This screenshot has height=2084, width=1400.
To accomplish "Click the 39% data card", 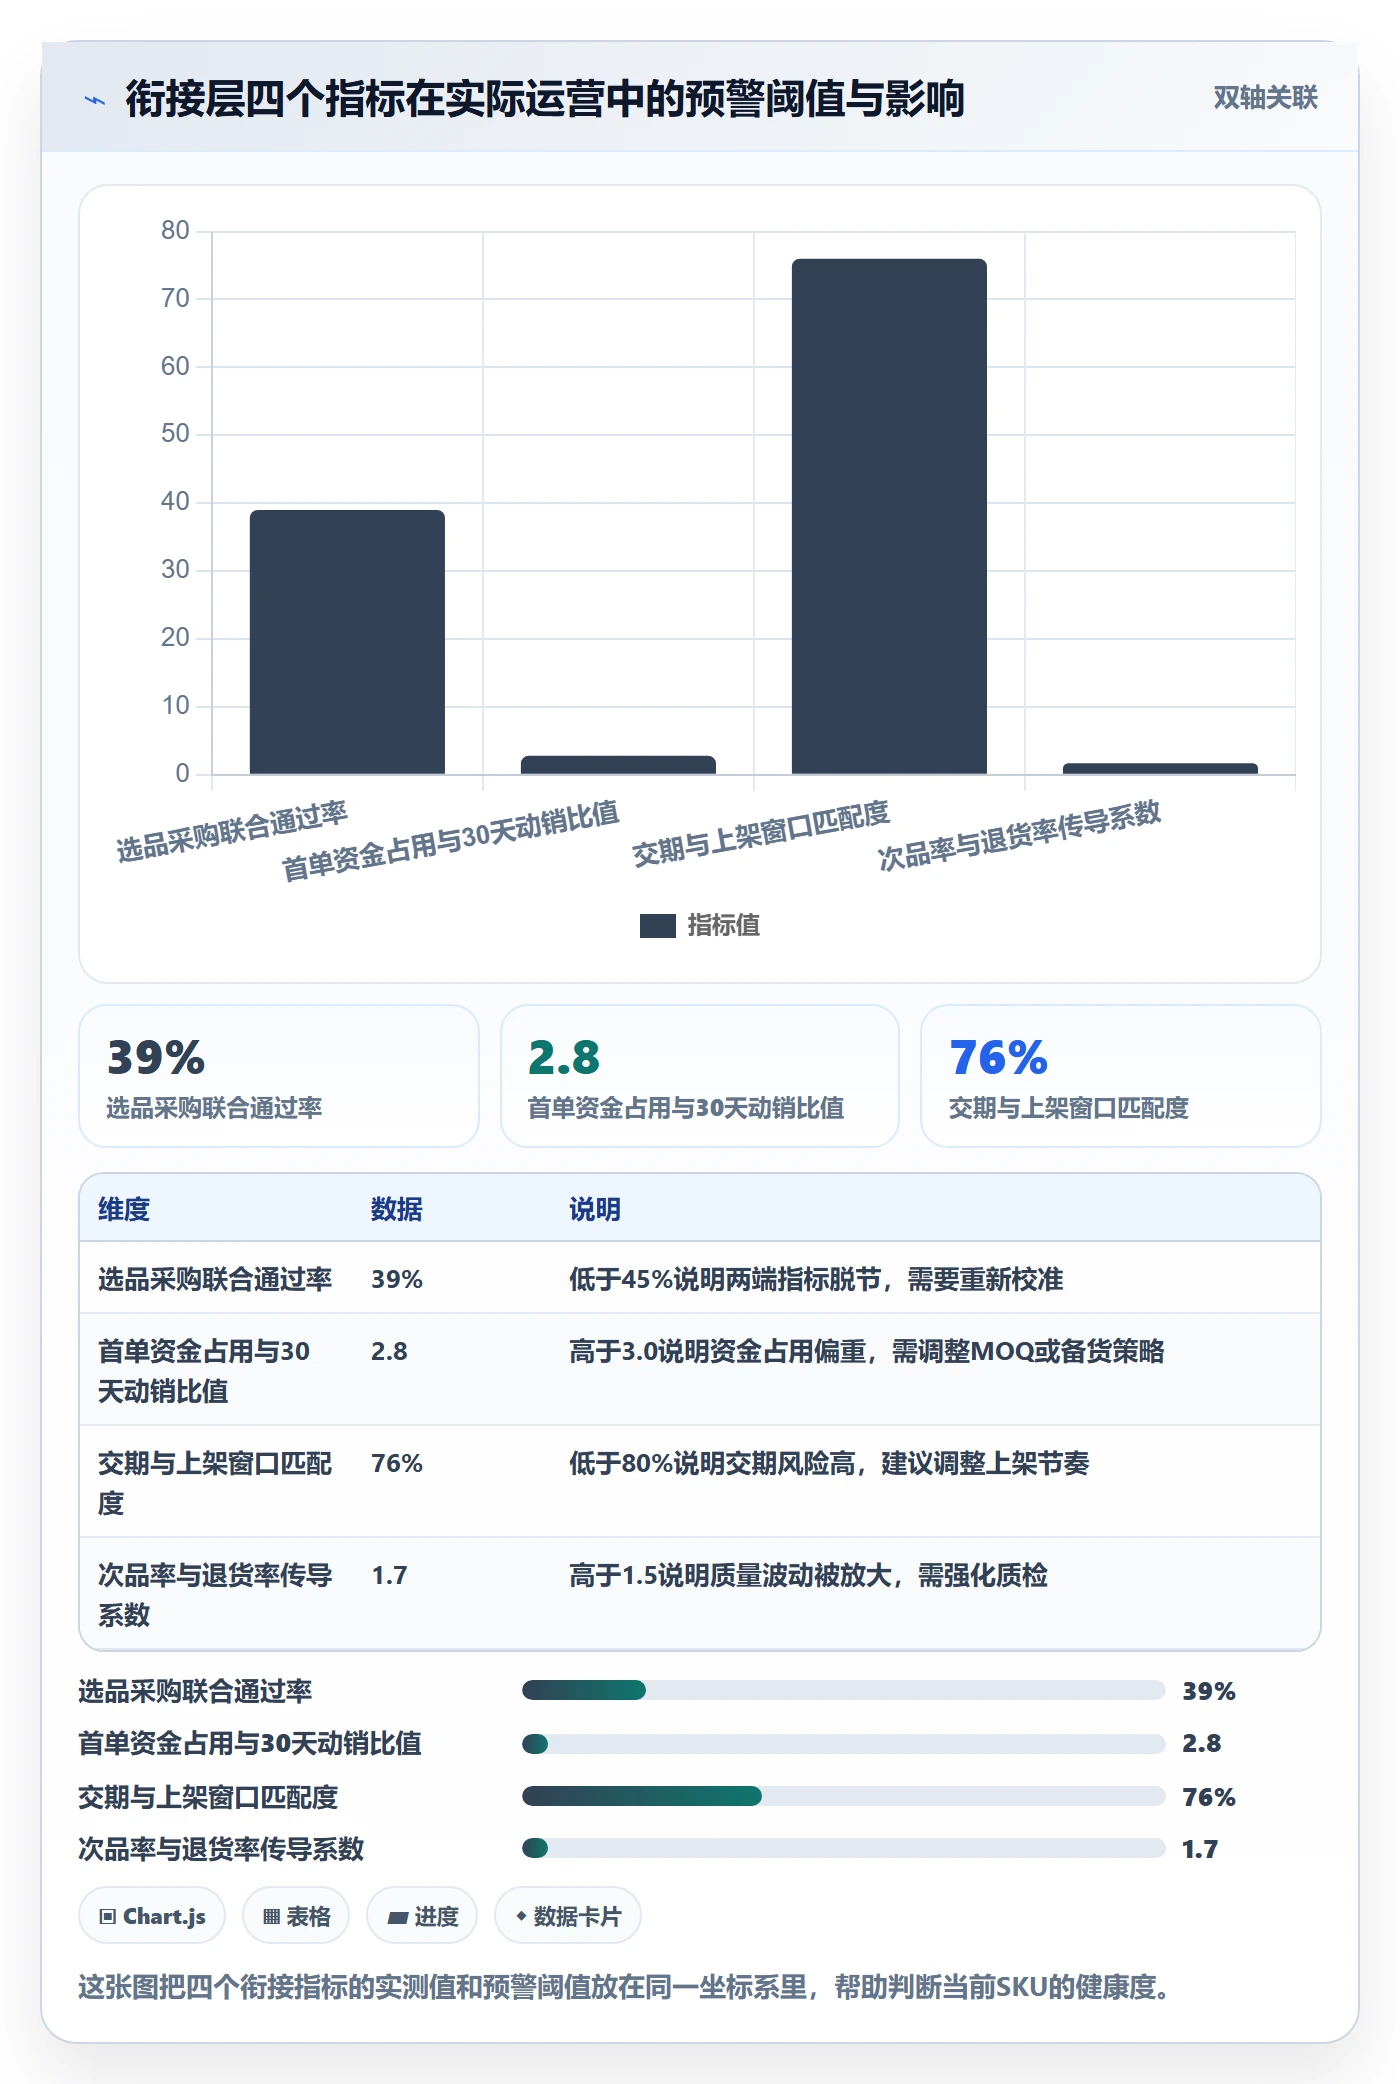I will (x=279, y=1076).
